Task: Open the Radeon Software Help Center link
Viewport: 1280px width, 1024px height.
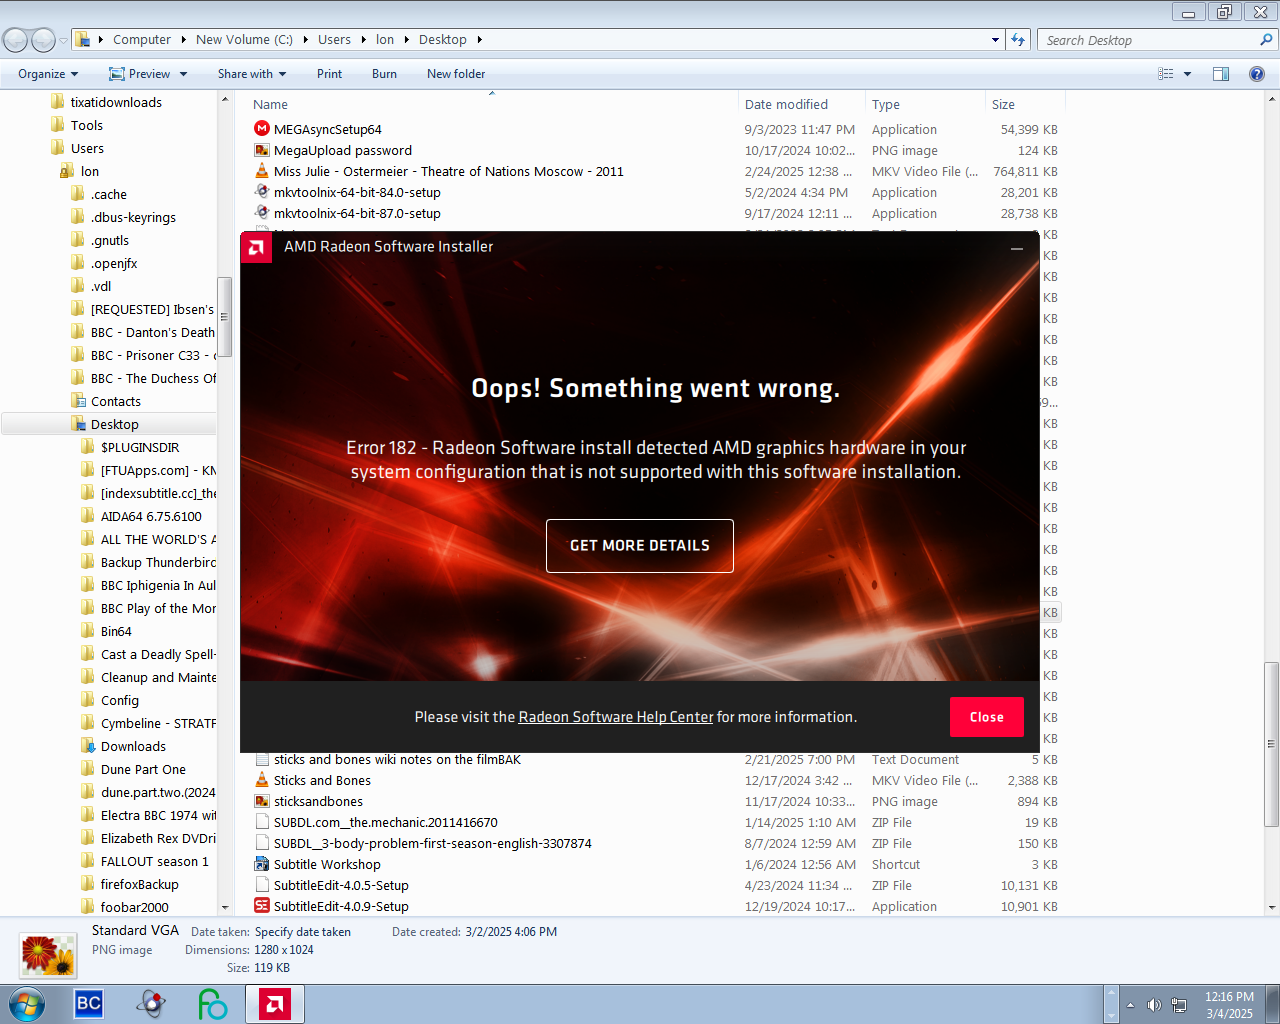Action: point(616,717)
